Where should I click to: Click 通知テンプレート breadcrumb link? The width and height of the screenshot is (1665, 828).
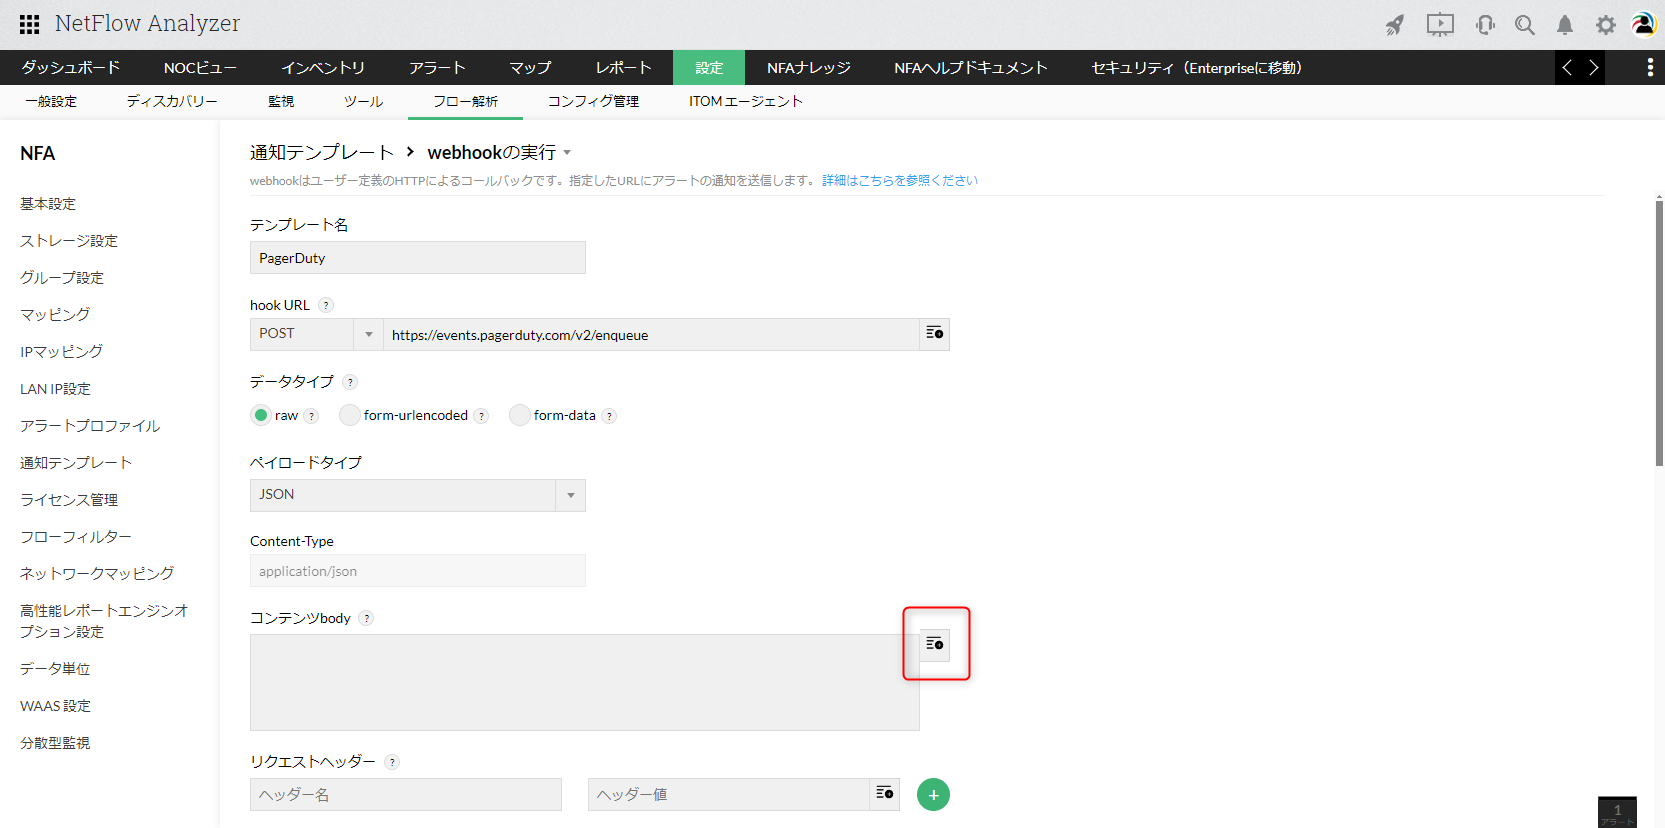[322, 152]
